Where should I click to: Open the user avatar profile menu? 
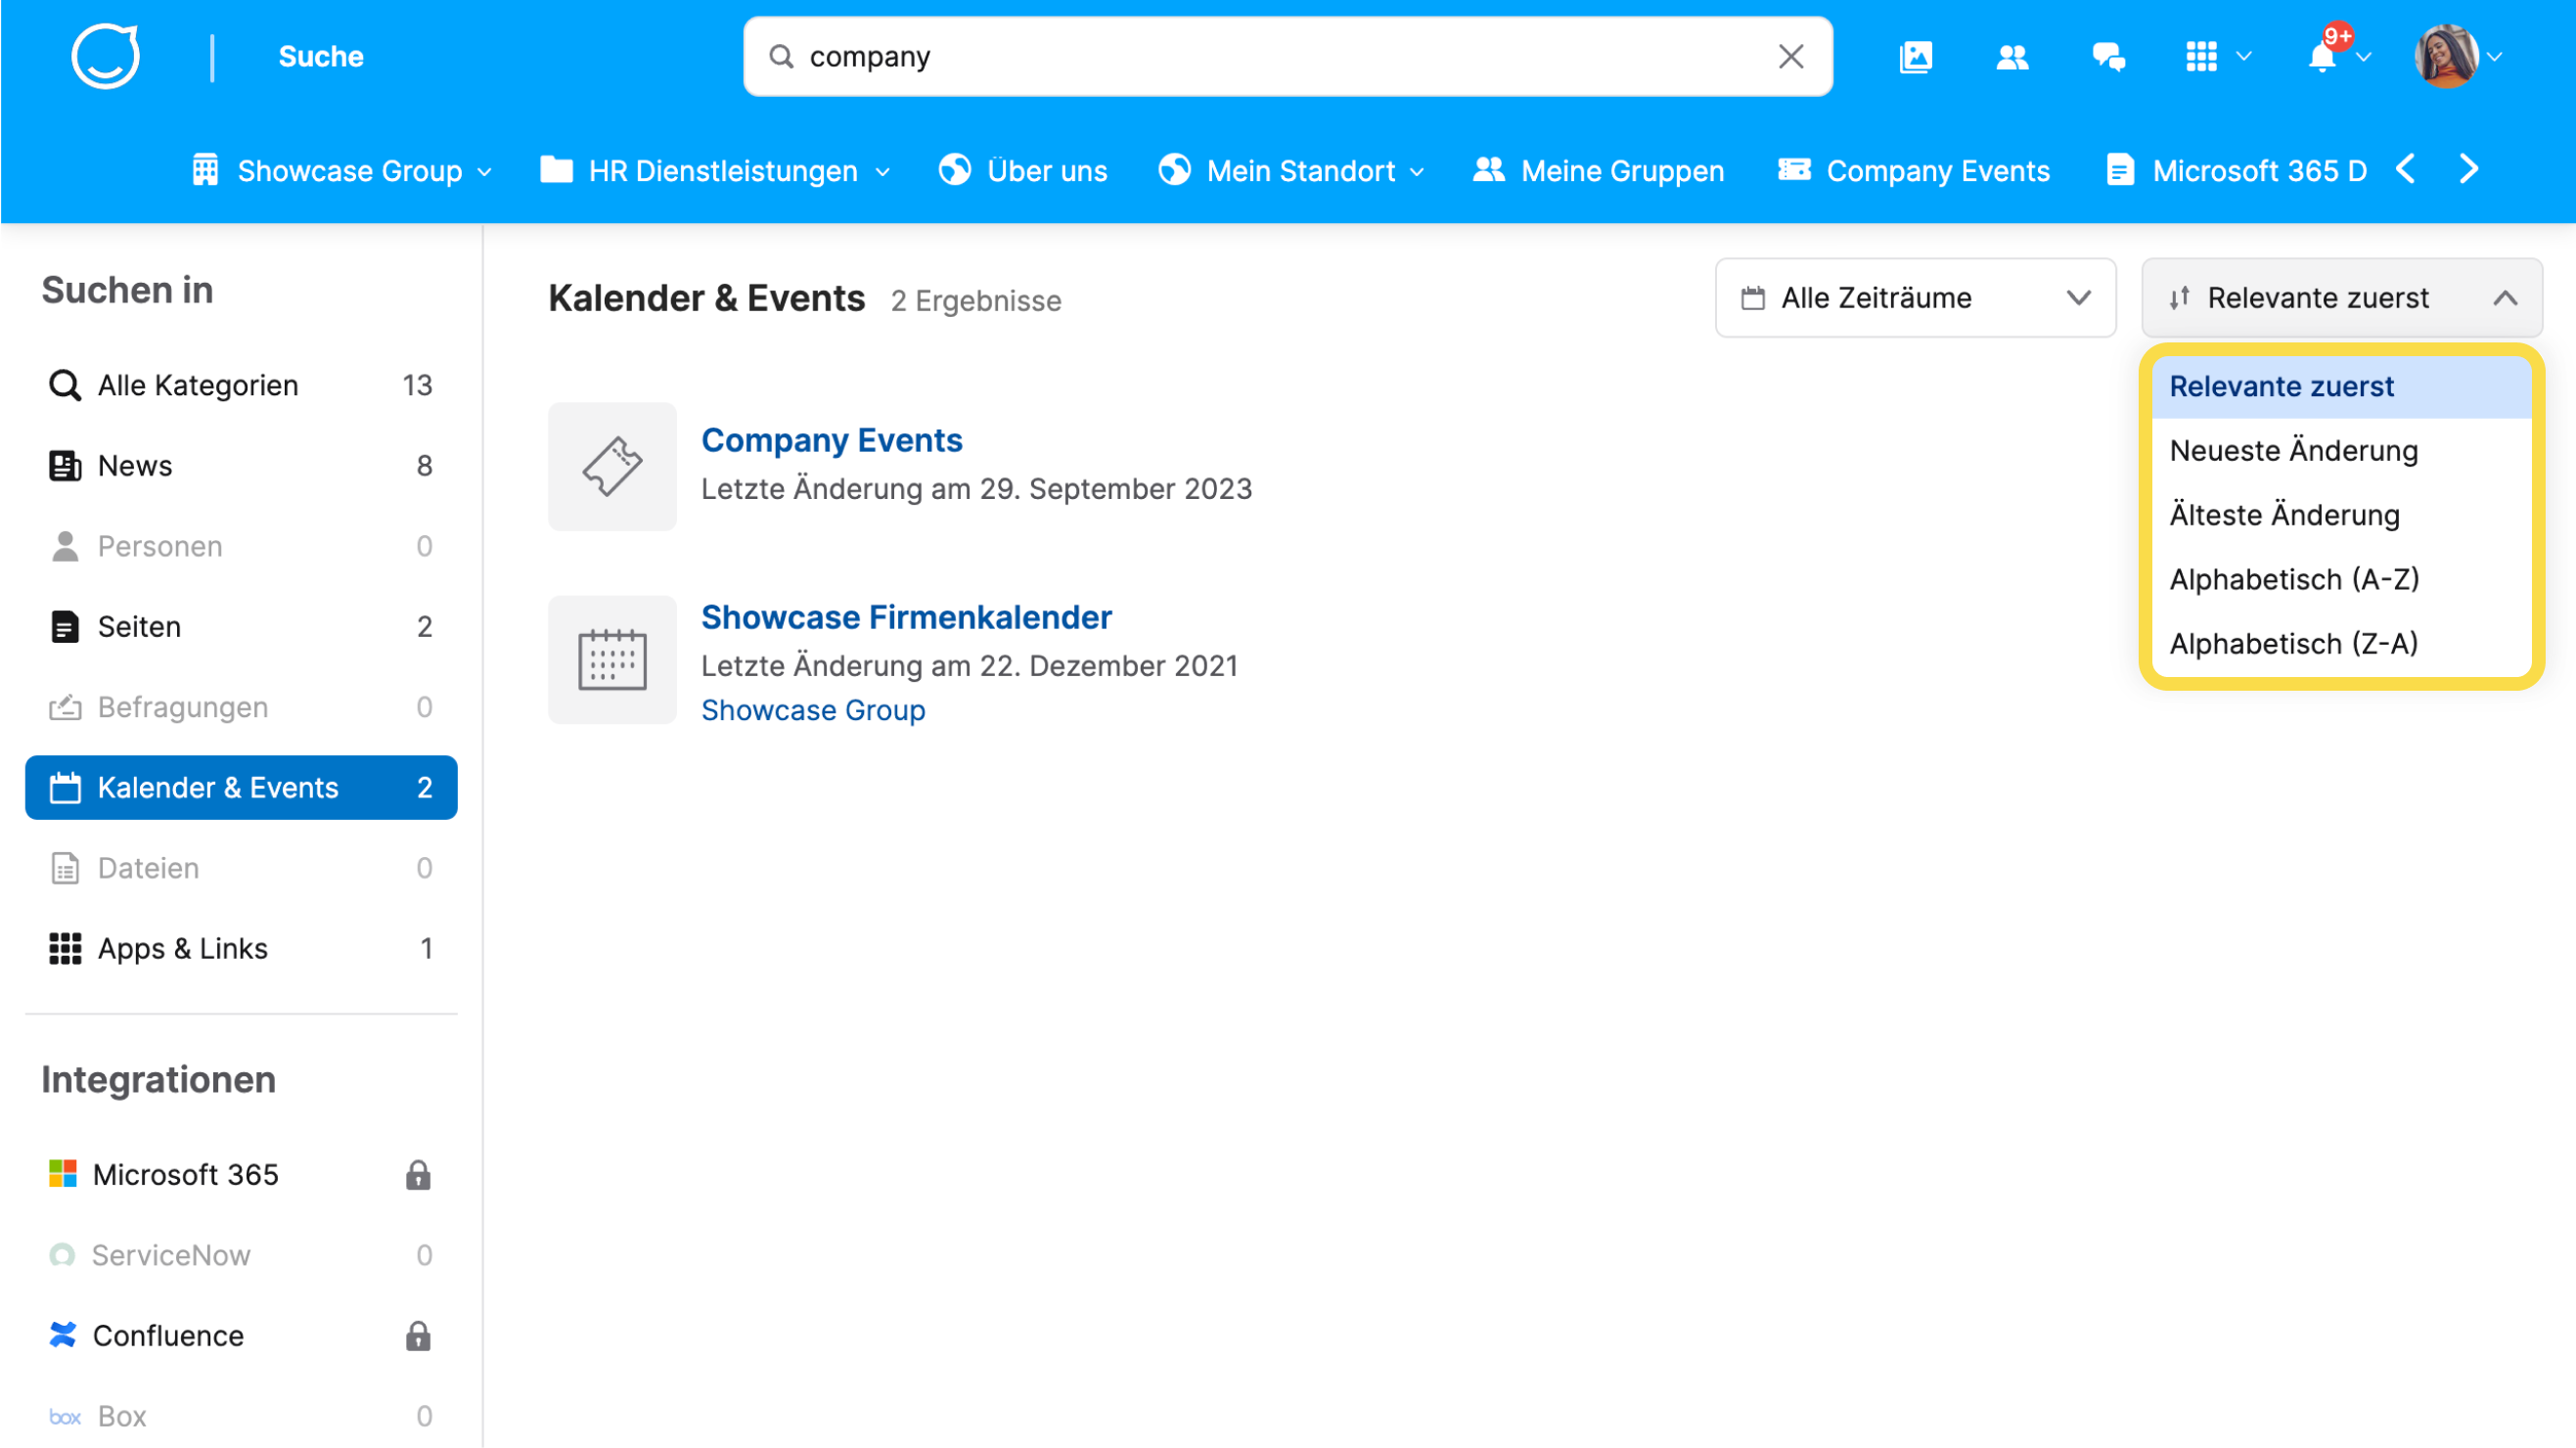(2446, 56)
